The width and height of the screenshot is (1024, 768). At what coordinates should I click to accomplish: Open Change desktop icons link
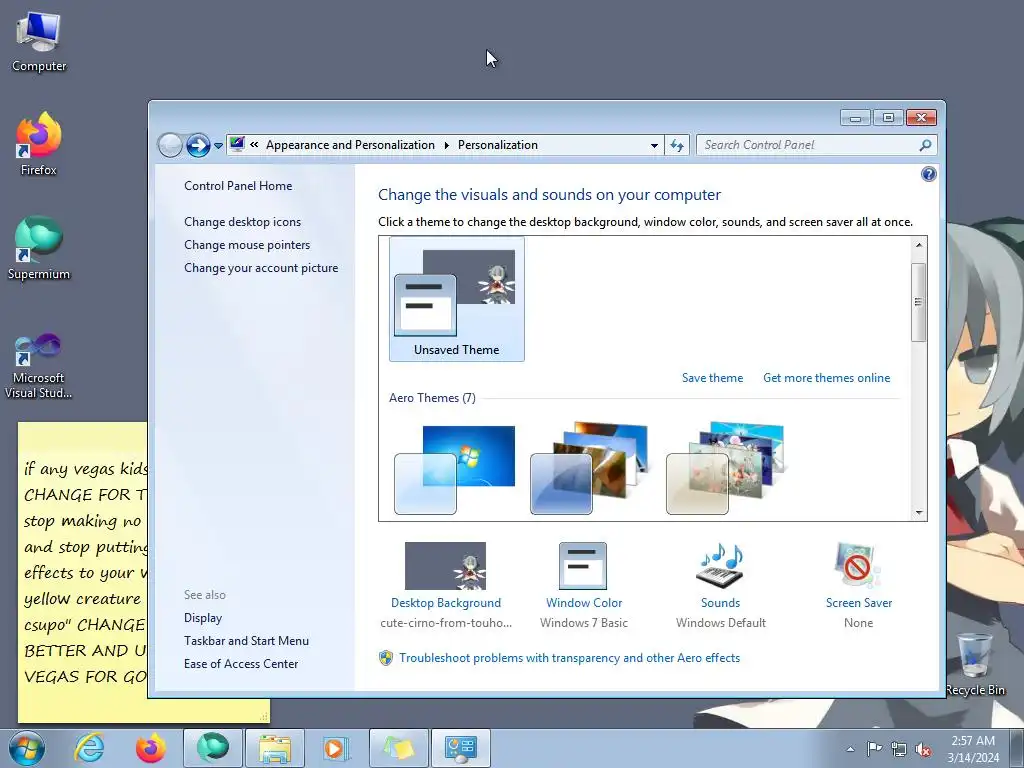(x=242, y=221)
